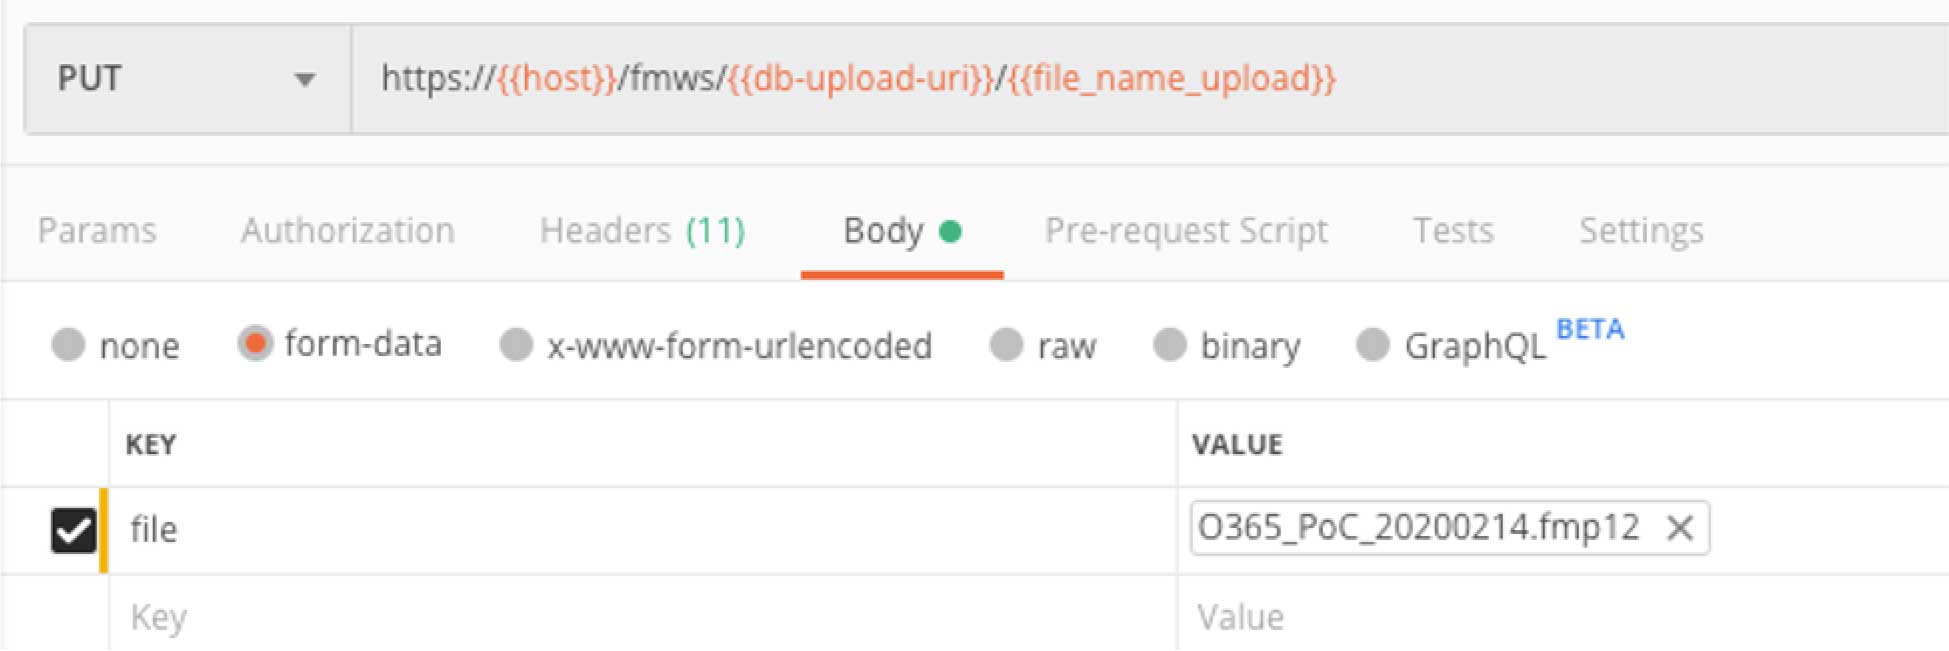Open the PUT method dropdown
Viewport: 1949px width, 651px height.
(x=187, y=79)
